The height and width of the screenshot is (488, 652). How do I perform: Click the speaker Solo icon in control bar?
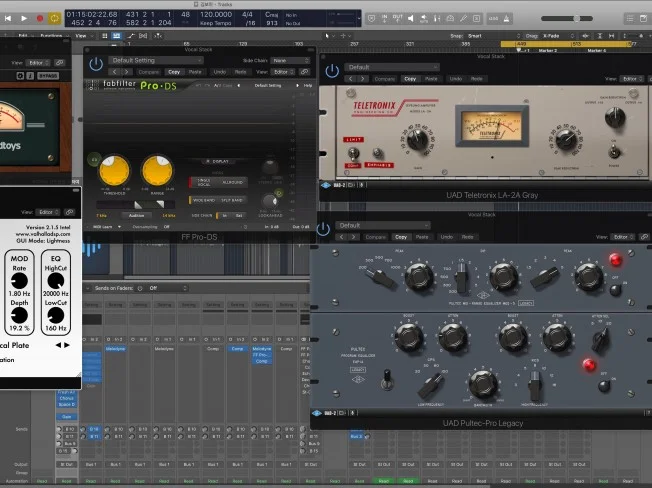point(410,18)
